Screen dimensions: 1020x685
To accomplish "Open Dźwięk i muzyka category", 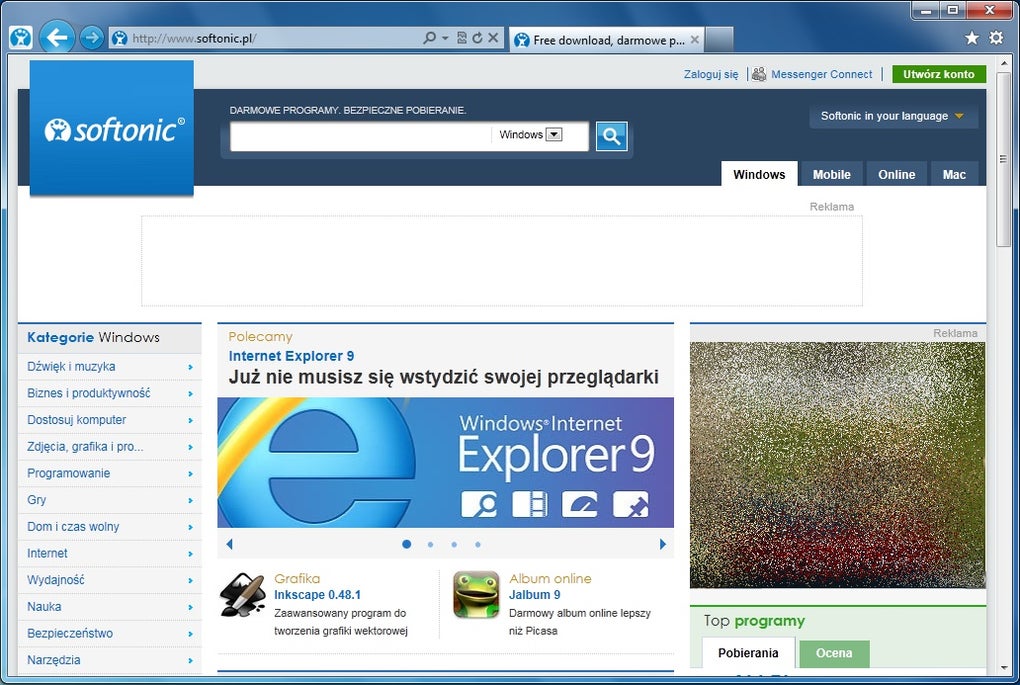I will click(x=72, y=366).
